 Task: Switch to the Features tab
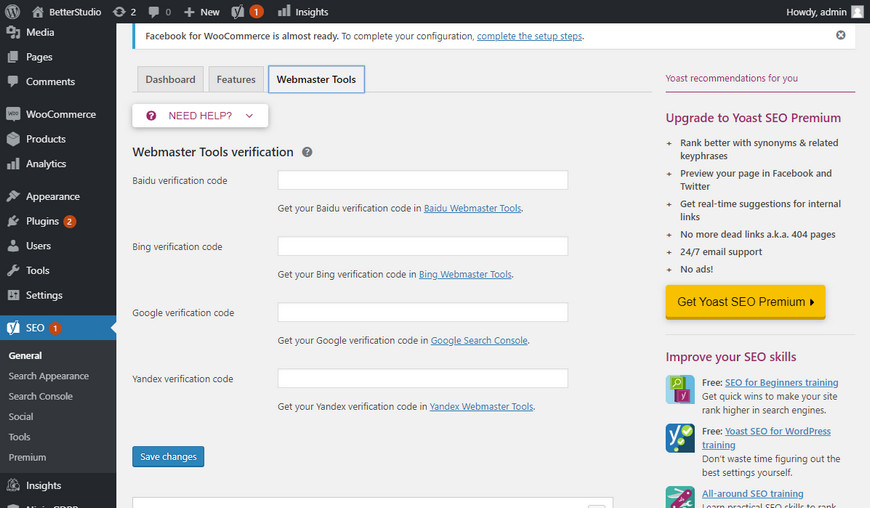(236, 79)
